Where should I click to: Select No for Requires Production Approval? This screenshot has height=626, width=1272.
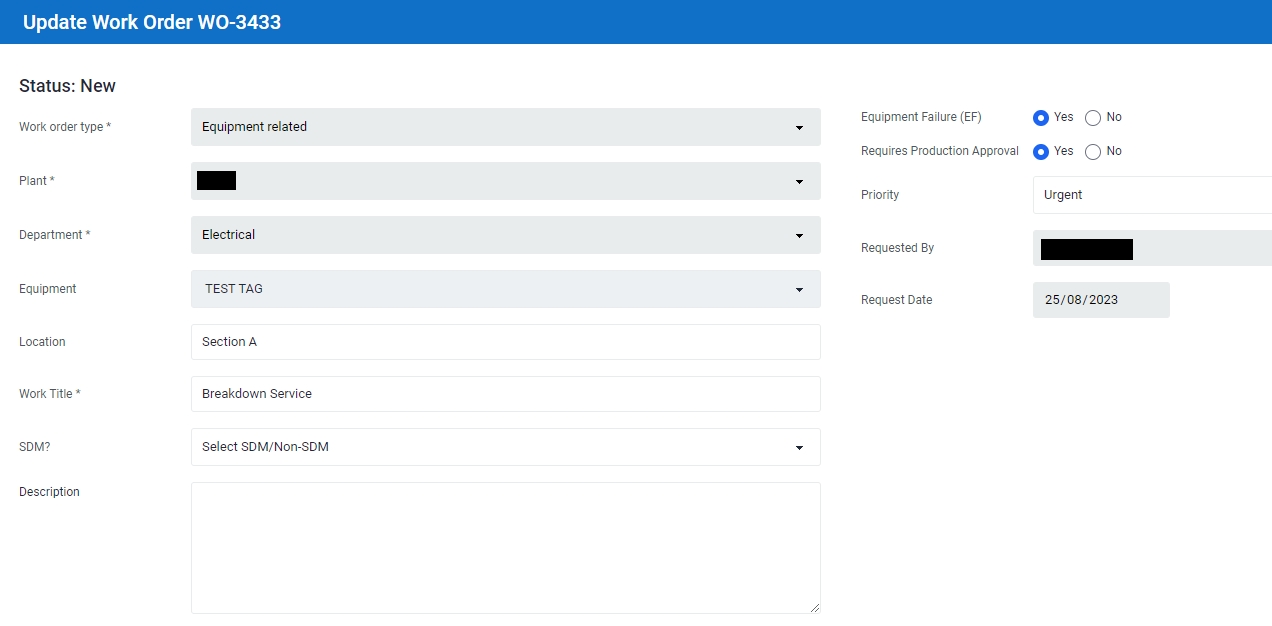[x=1093, y=152]
